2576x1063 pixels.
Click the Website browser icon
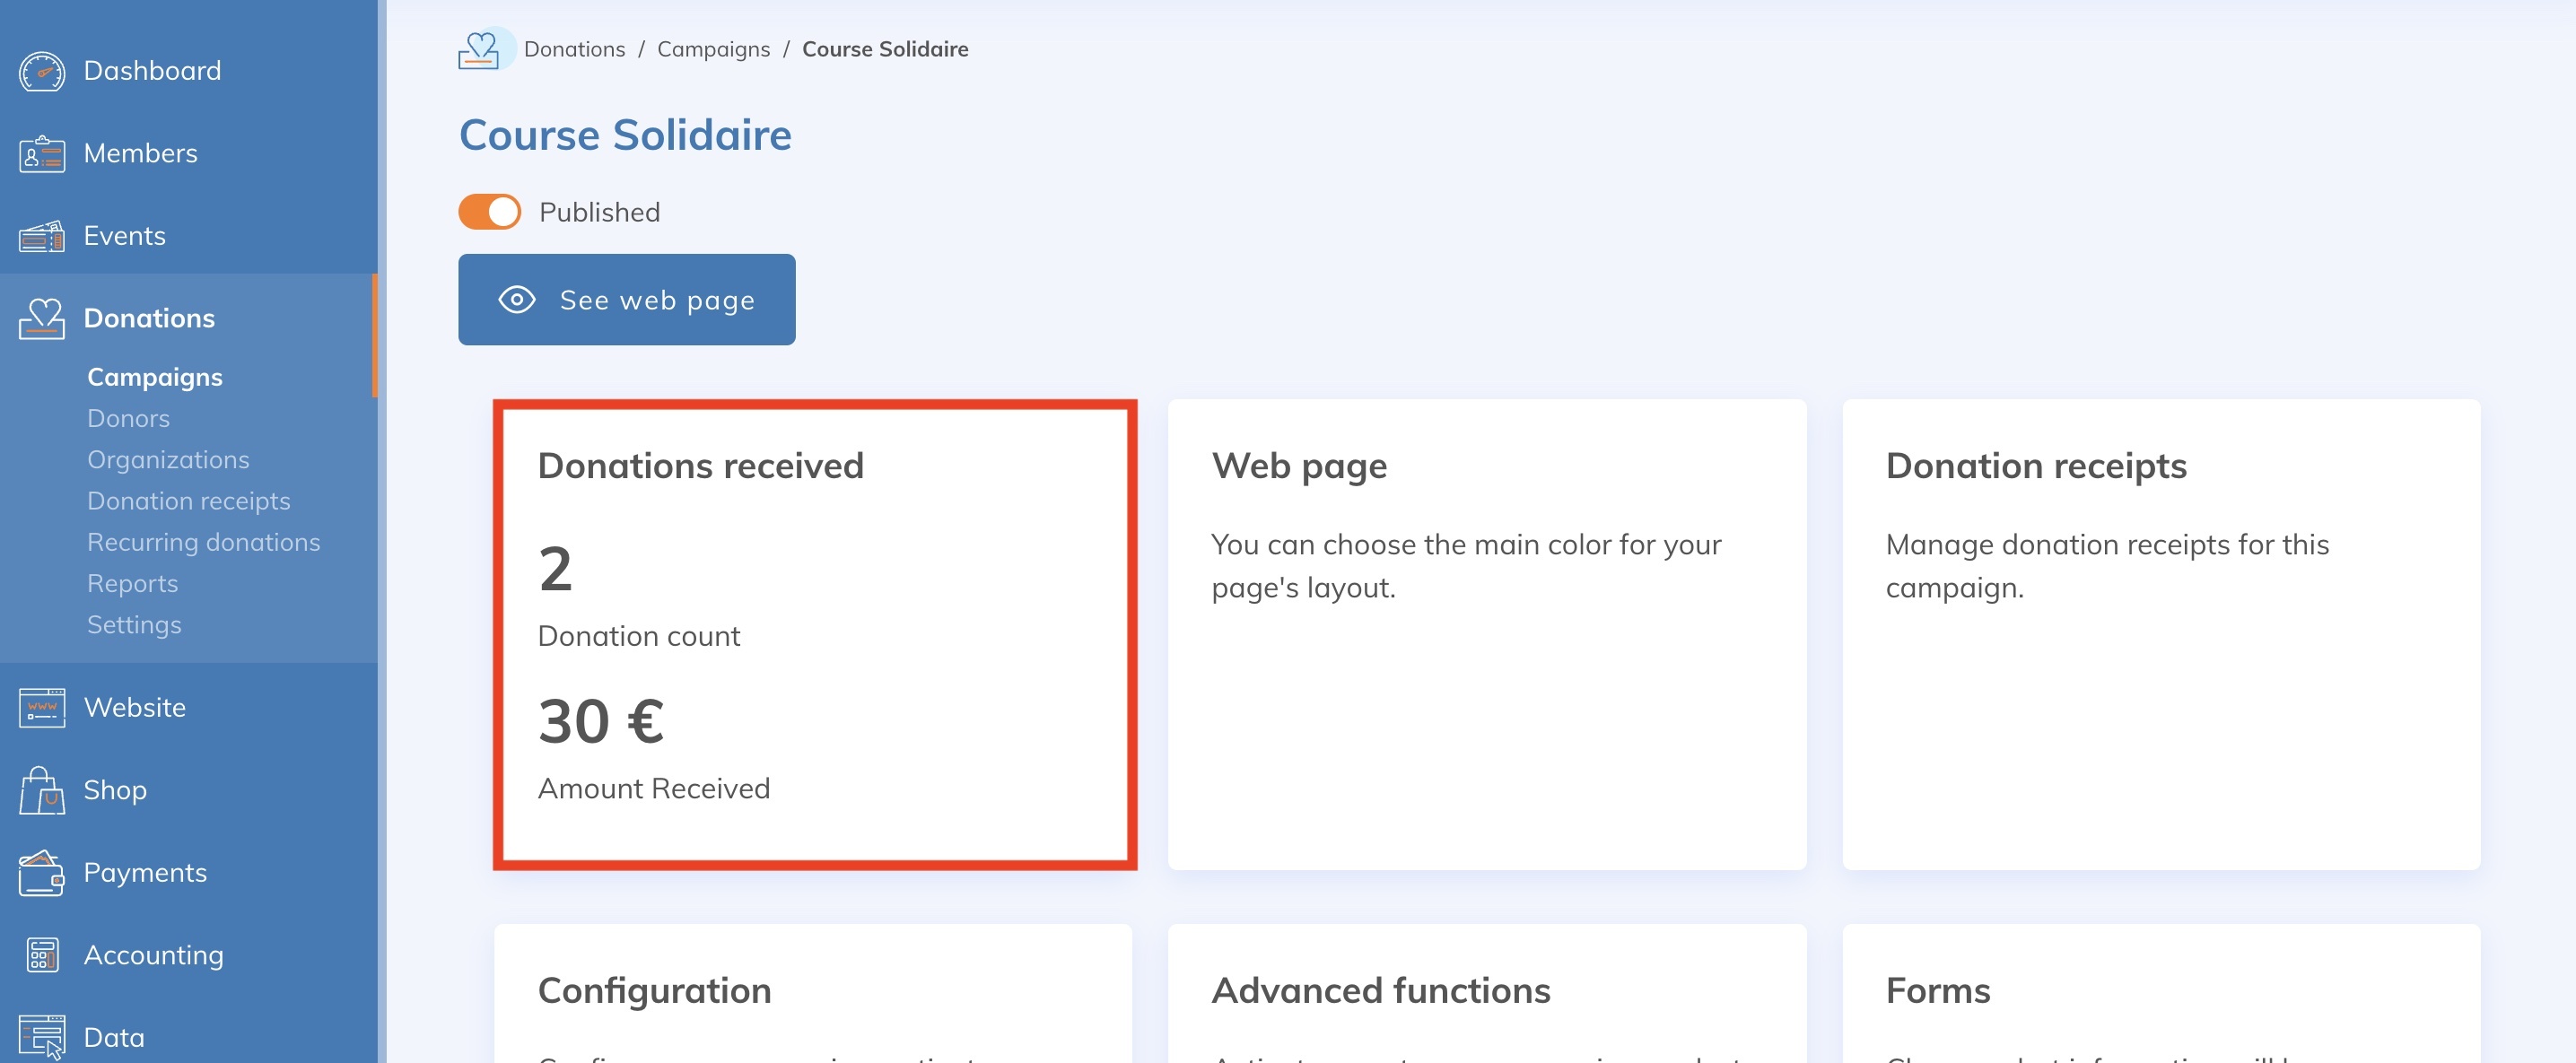(42, 708)
